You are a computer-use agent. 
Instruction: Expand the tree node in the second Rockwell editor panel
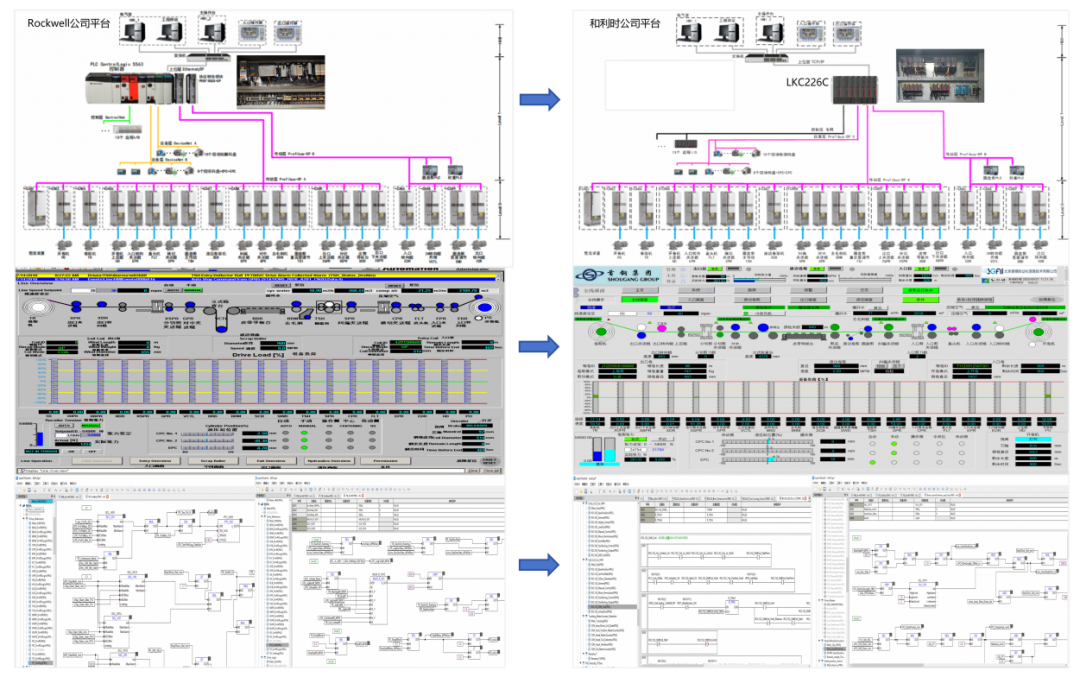pos(266,505)
